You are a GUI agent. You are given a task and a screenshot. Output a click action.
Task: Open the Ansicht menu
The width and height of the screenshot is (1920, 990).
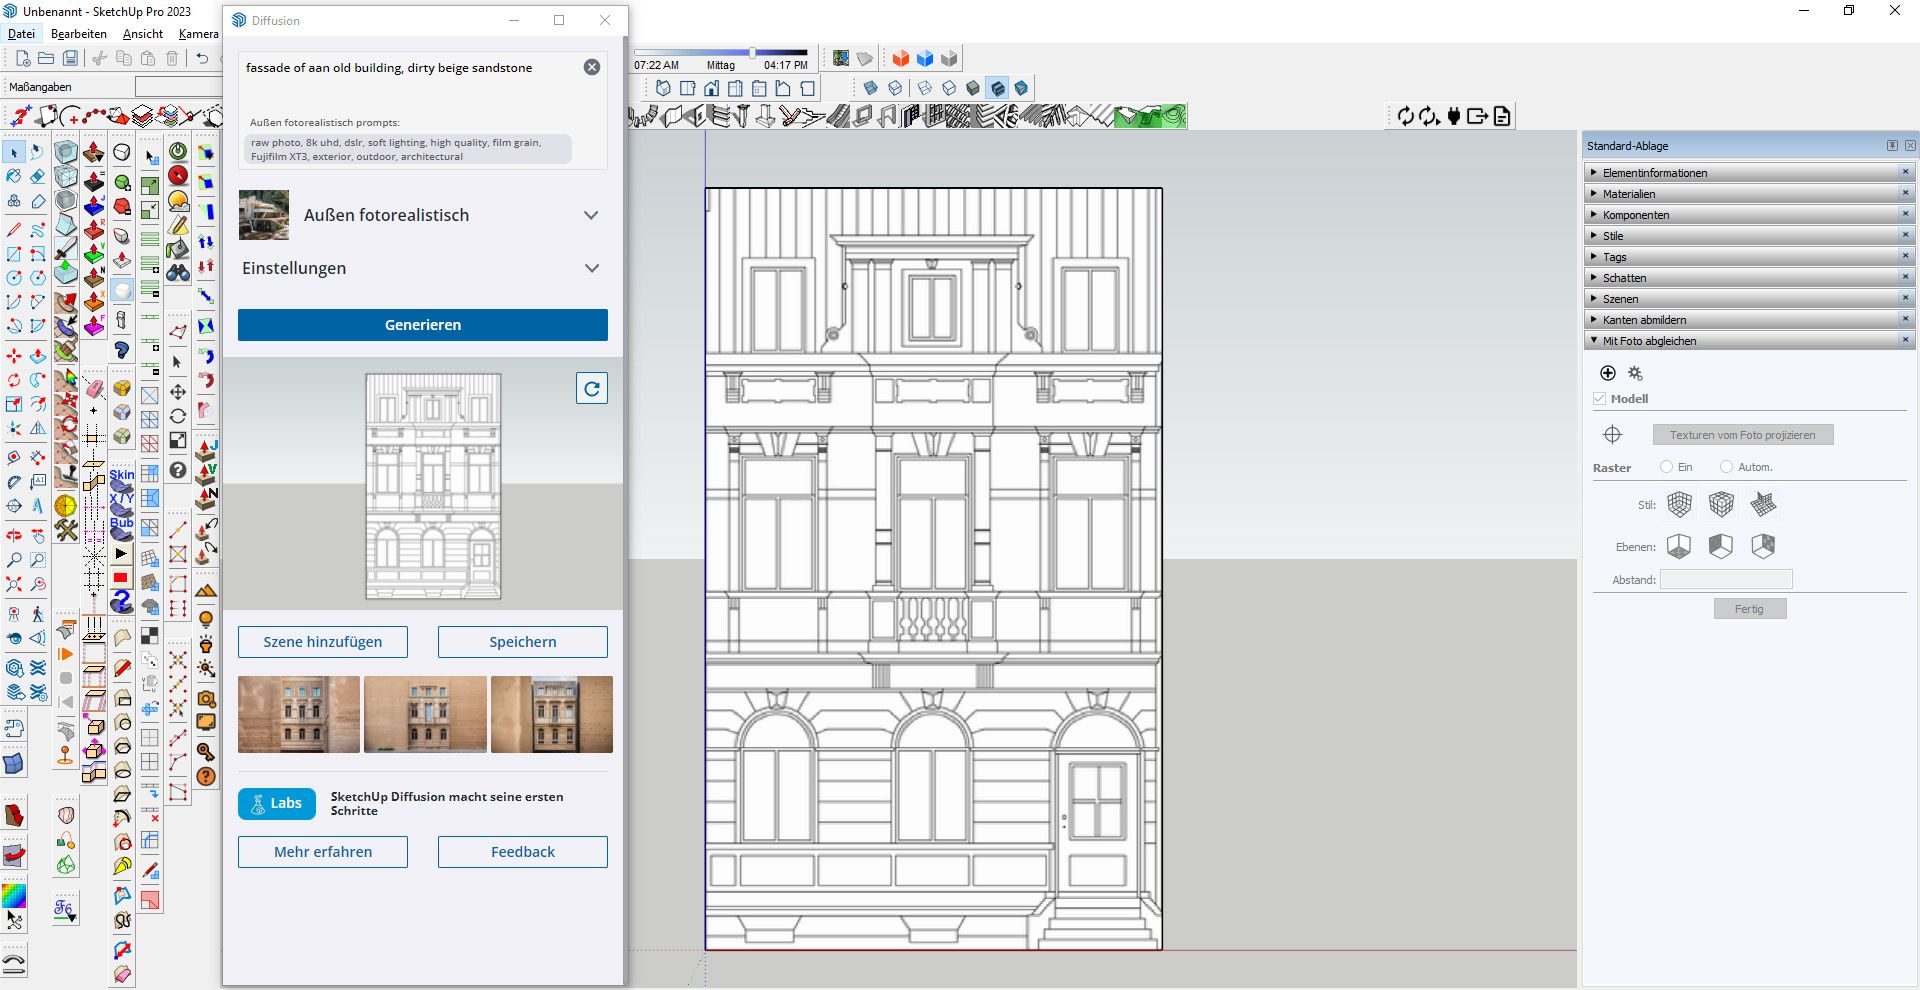click(143, 34)
